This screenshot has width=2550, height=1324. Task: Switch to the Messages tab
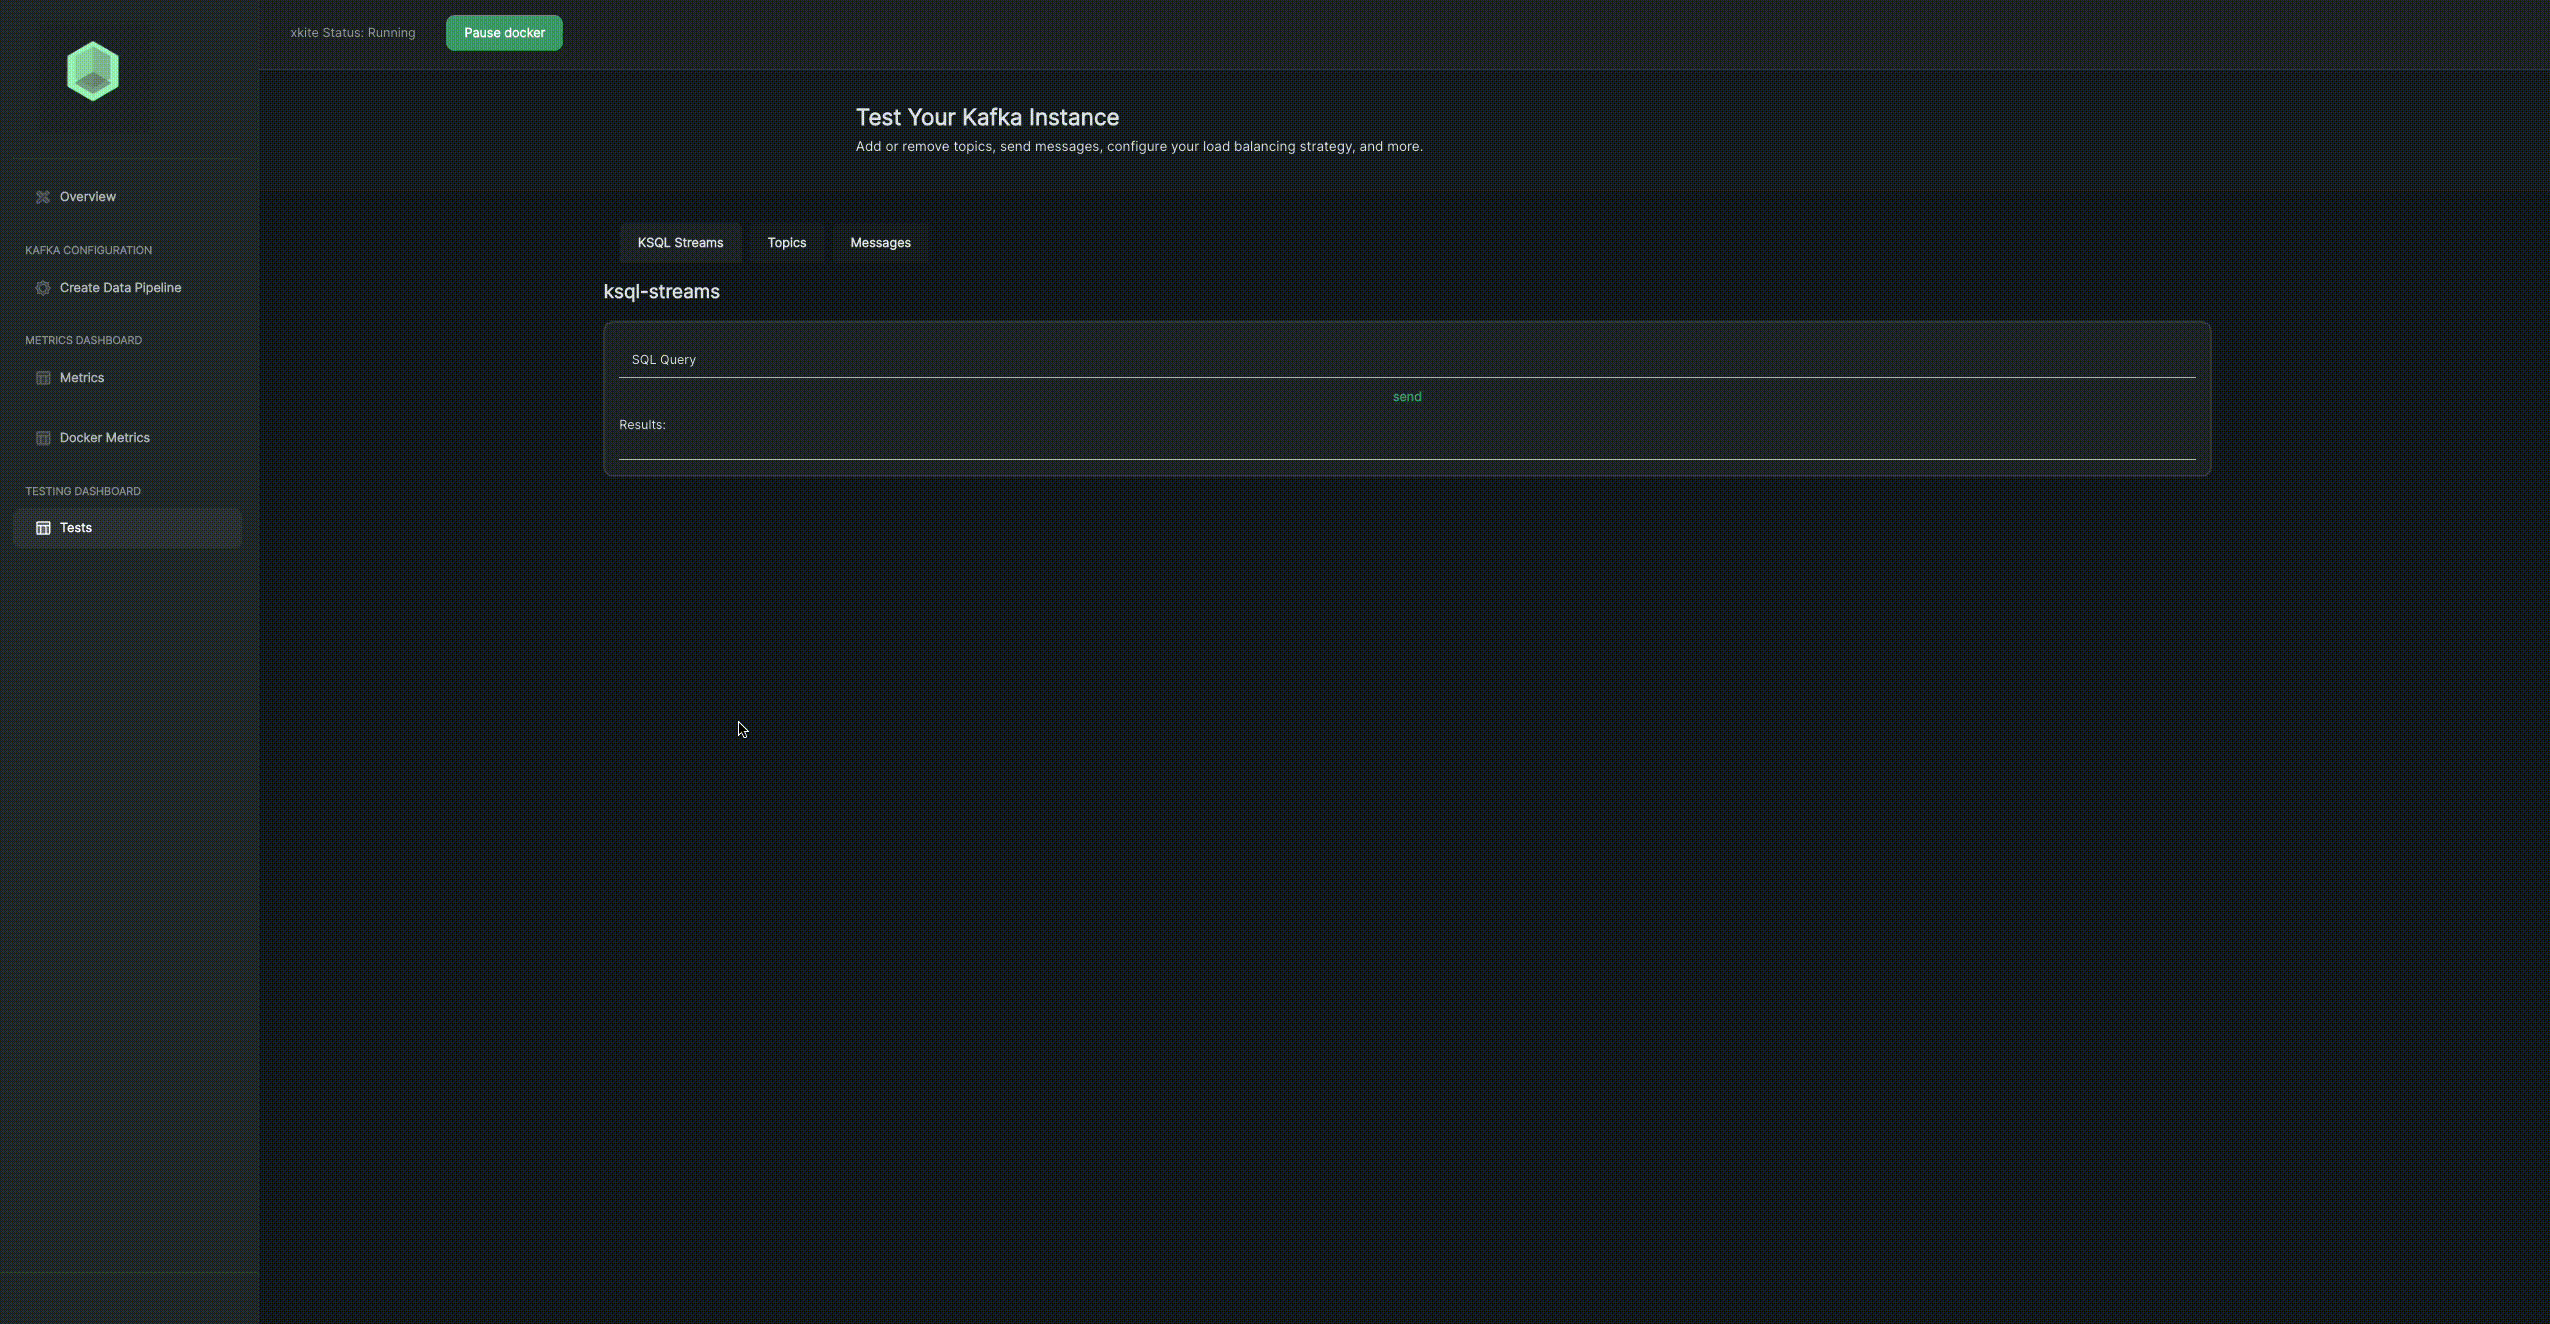880,243
